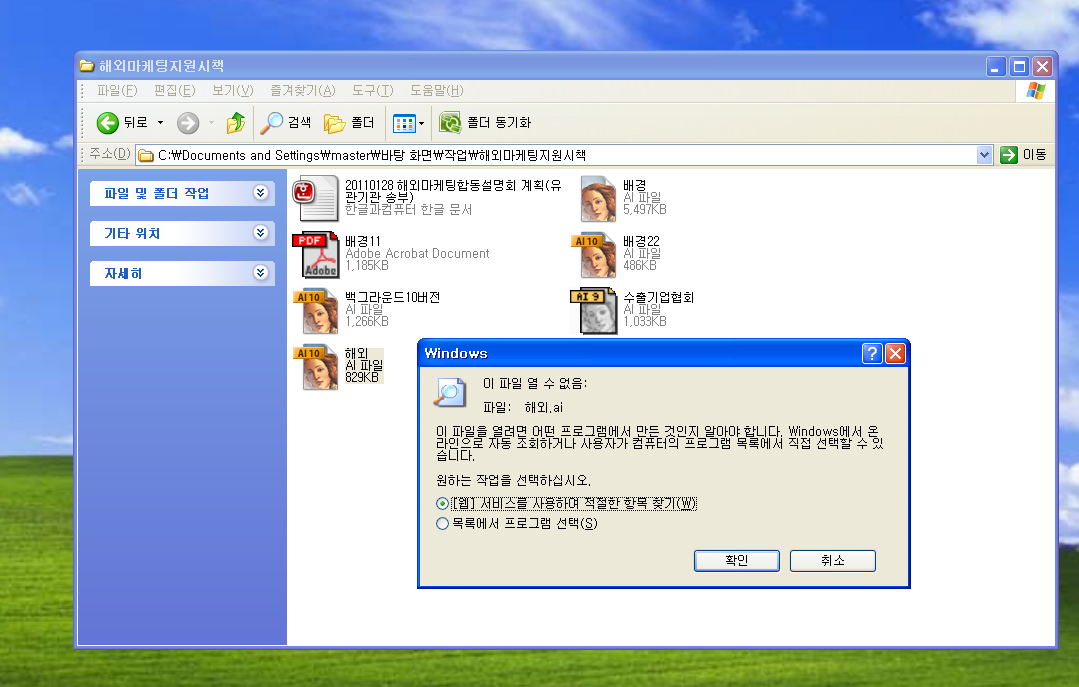Click the Folder Sync (폴더 동기화) icon
1079x687 pixels.
(x=450, y=123)
